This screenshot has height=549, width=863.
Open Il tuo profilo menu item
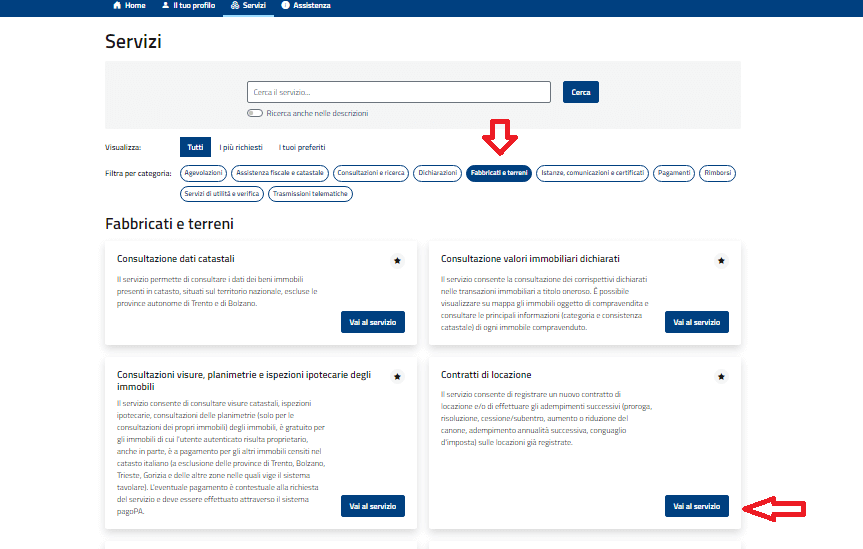tap(188, 6)
